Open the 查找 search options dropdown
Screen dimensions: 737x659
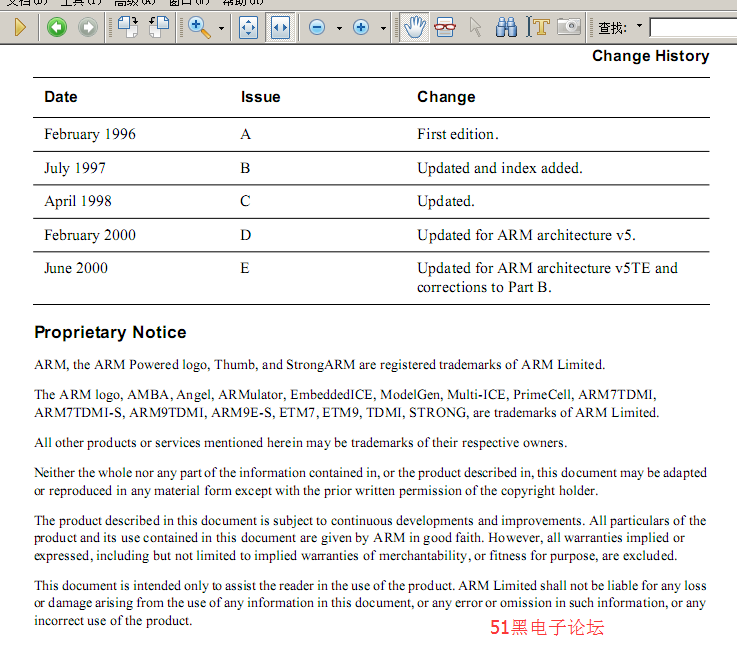639,25
